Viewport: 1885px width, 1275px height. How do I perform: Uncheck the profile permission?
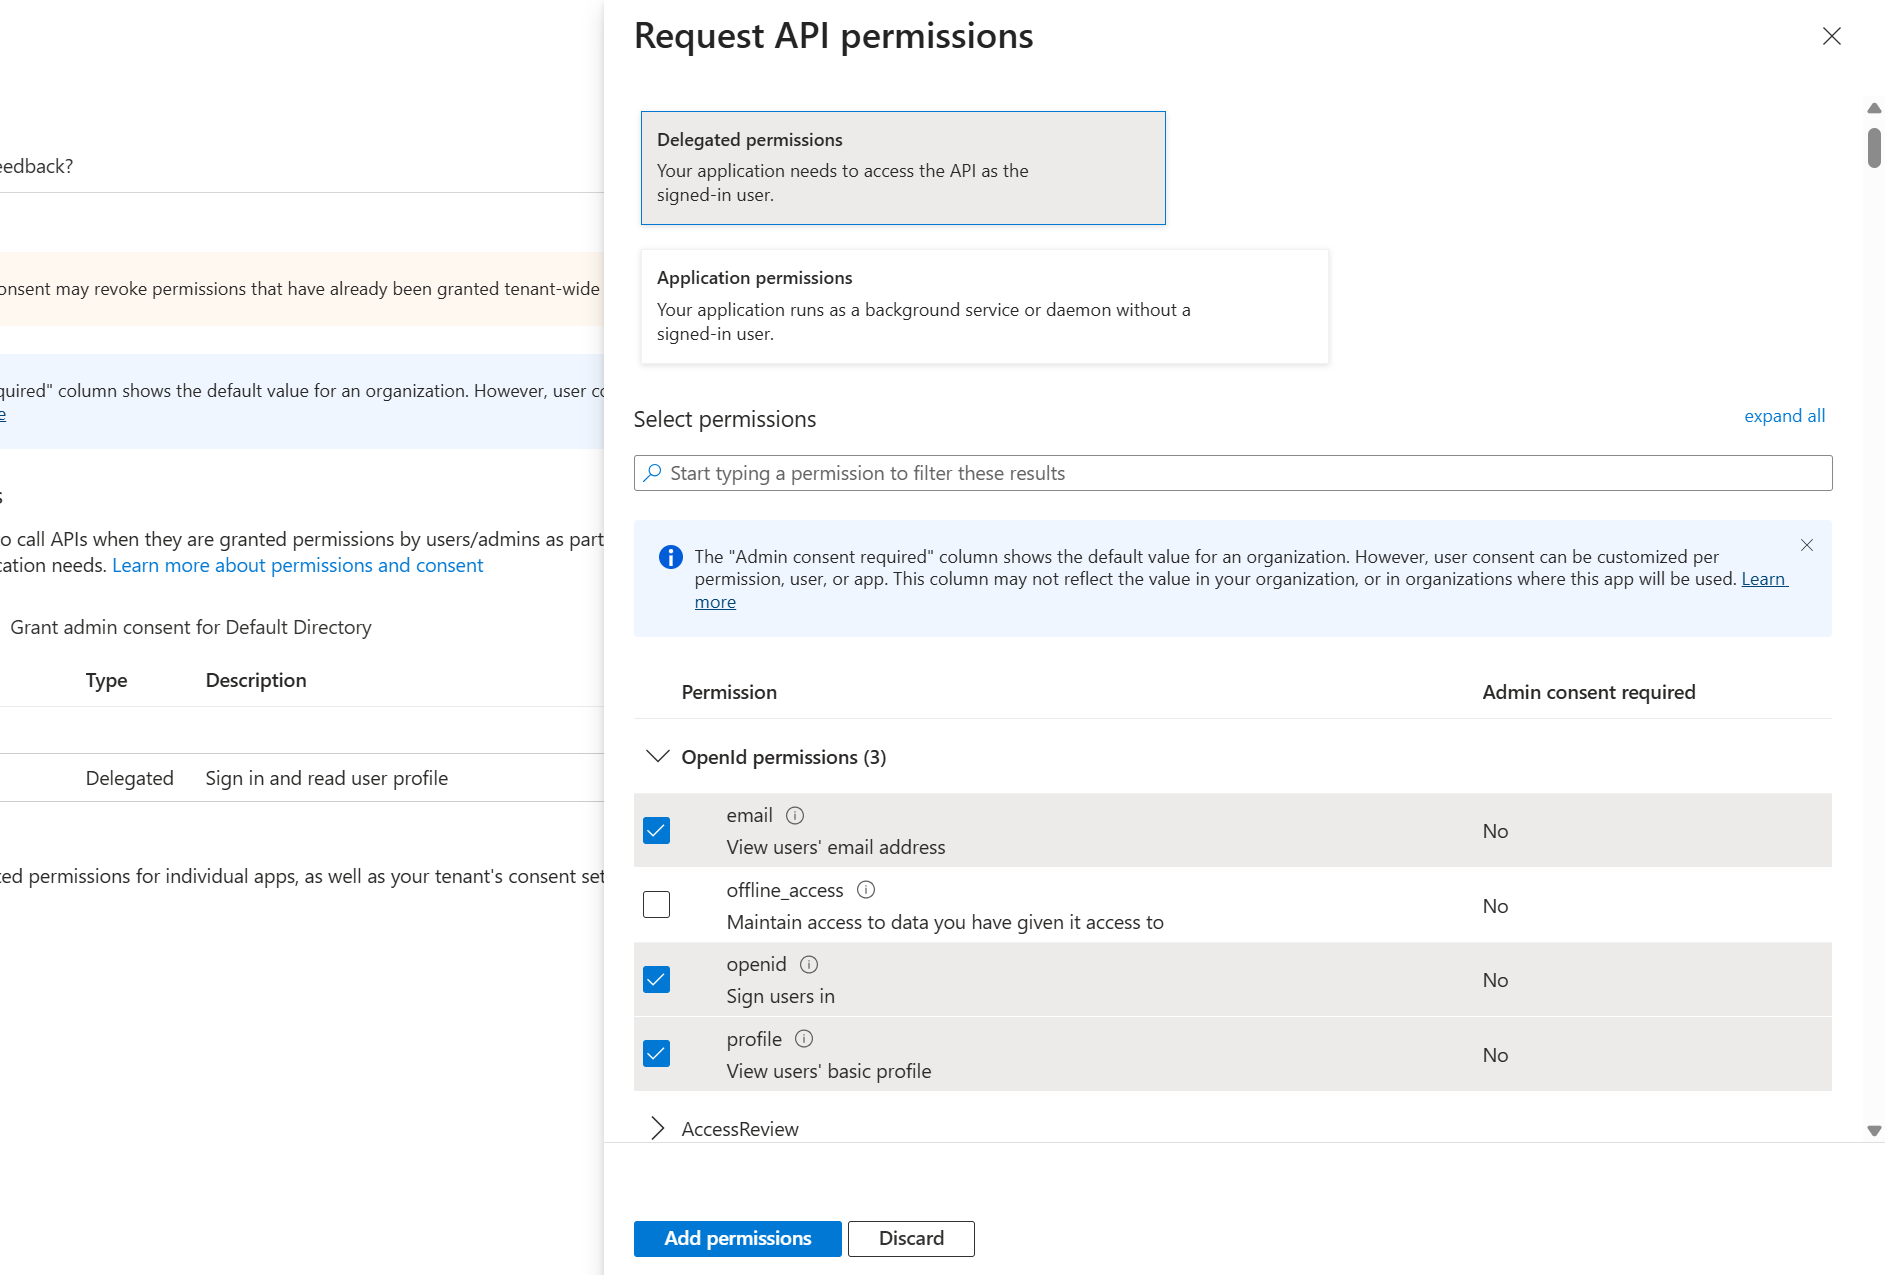pos(656,1053)
